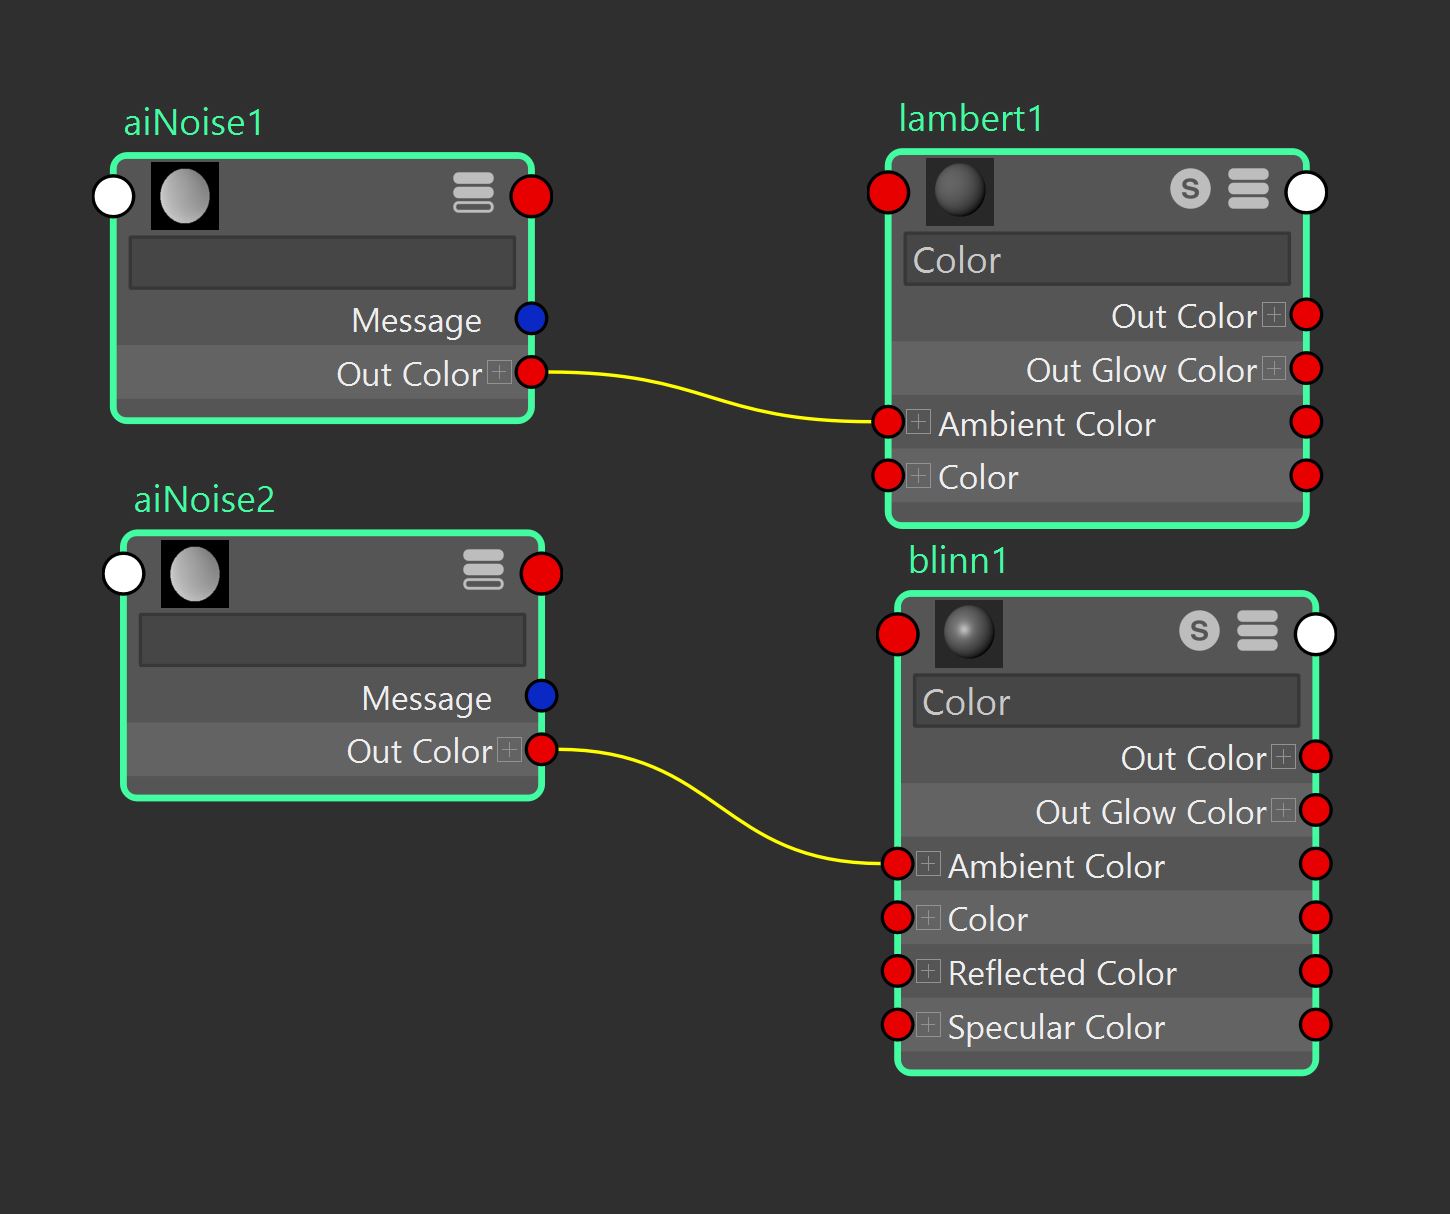Click blinn1 Reflected Color input port
Screen dimensions: 1450x1214
[897, 971]
